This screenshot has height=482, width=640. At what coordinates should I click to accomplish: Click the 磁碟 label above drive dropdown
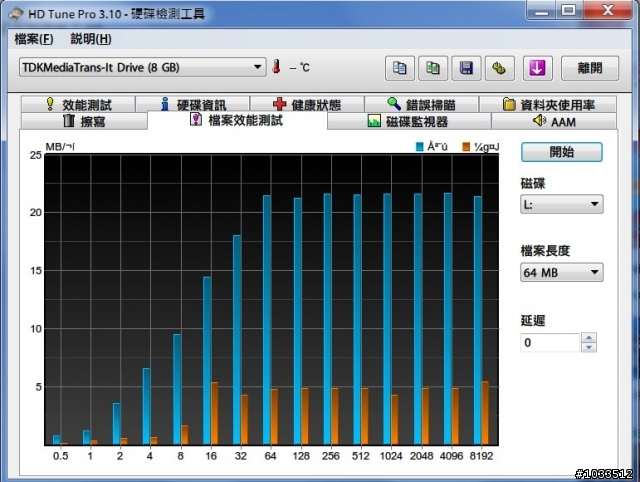(x=533, y=184)
